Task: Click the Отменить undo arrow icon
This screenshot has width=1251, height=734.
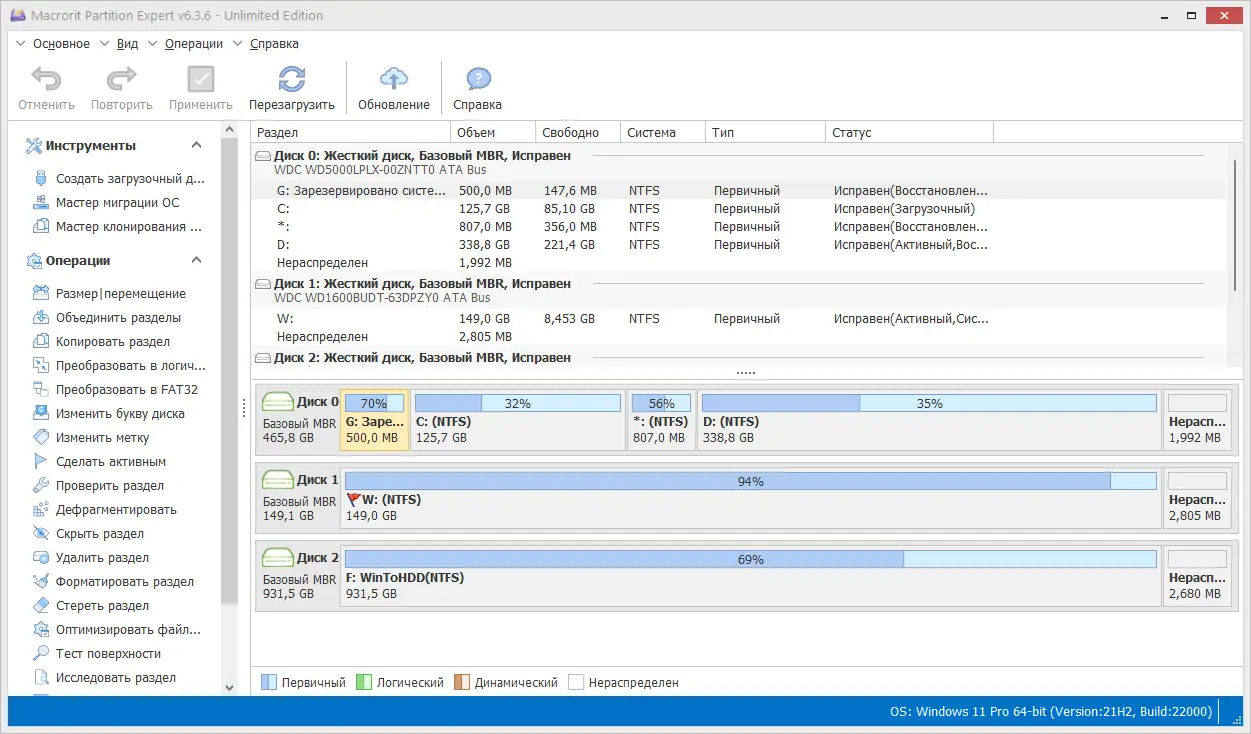Action: (46, 80)
